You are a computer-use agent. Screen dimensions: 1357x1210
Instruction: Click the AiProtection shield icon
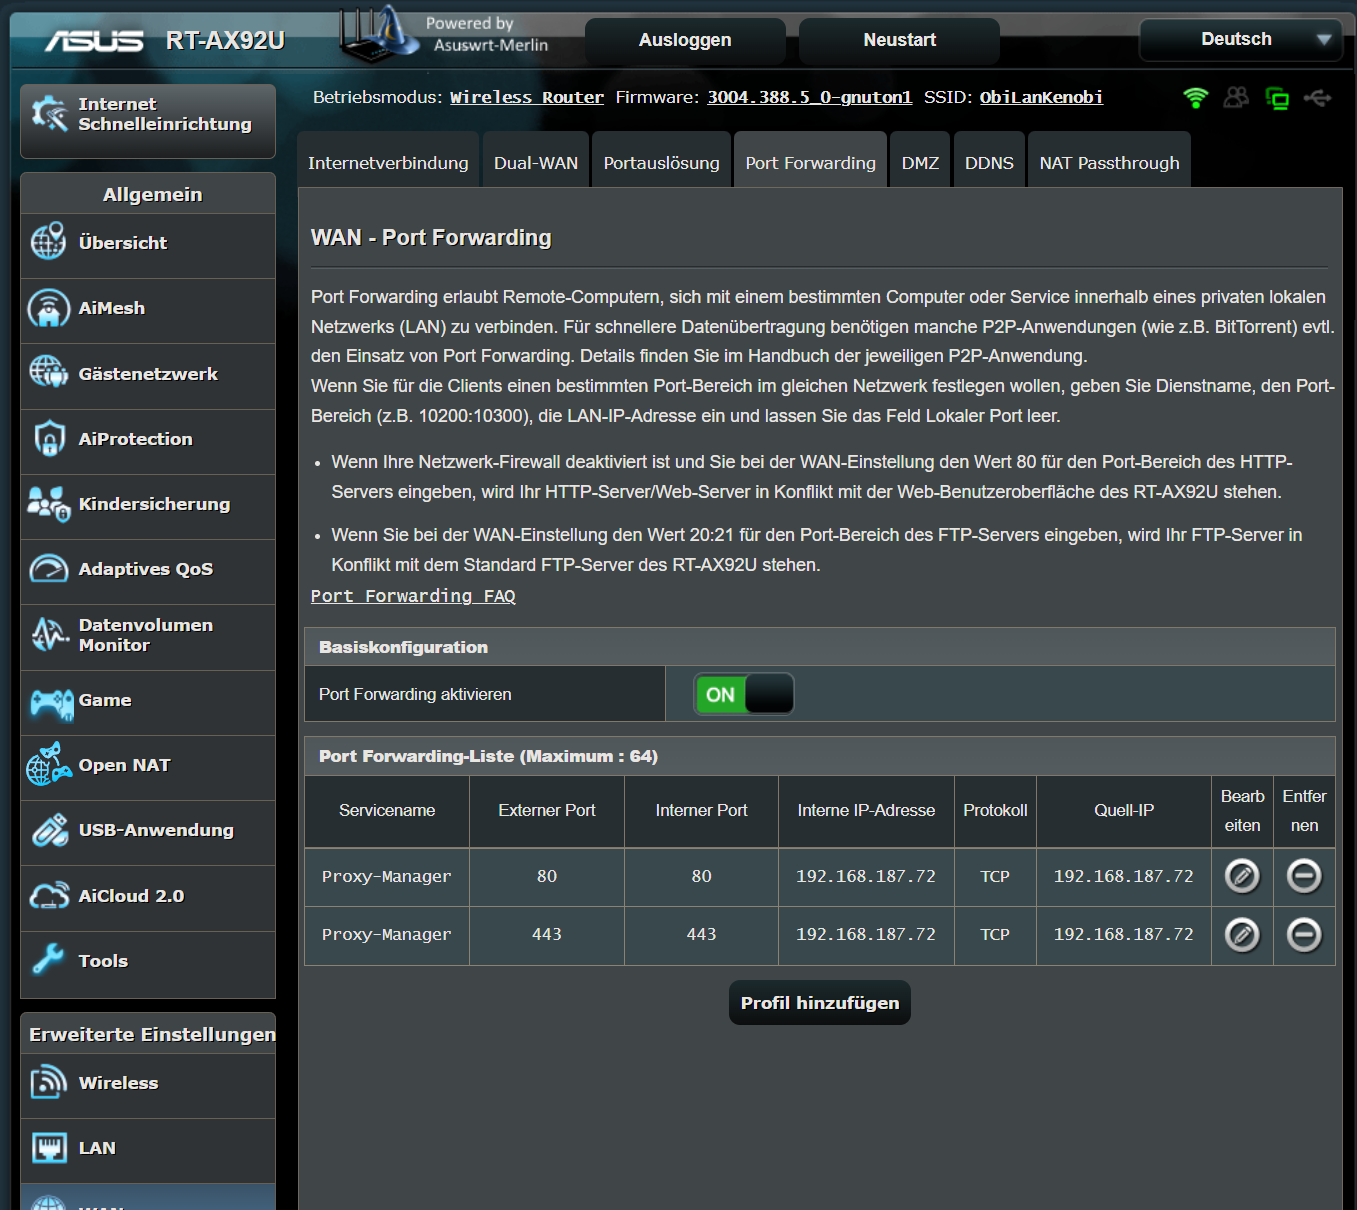click(49, 438)
